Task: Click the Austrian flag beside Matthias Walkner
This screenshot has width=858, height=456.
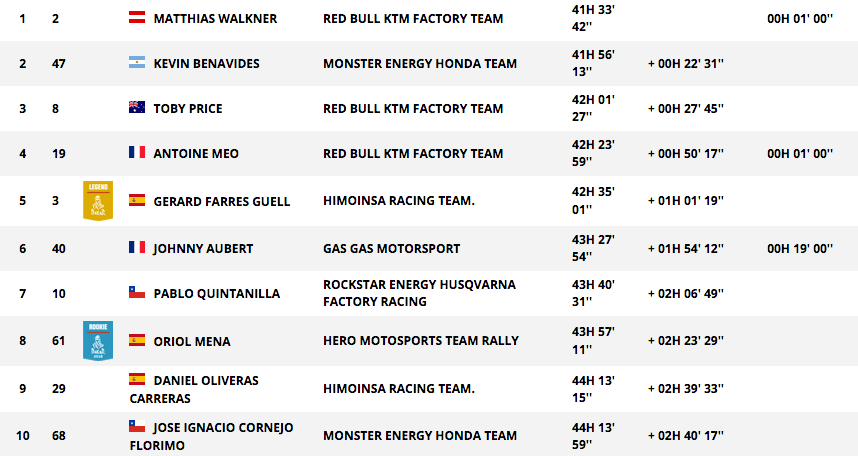Action: pyautogui.click(x=137, y=18)
